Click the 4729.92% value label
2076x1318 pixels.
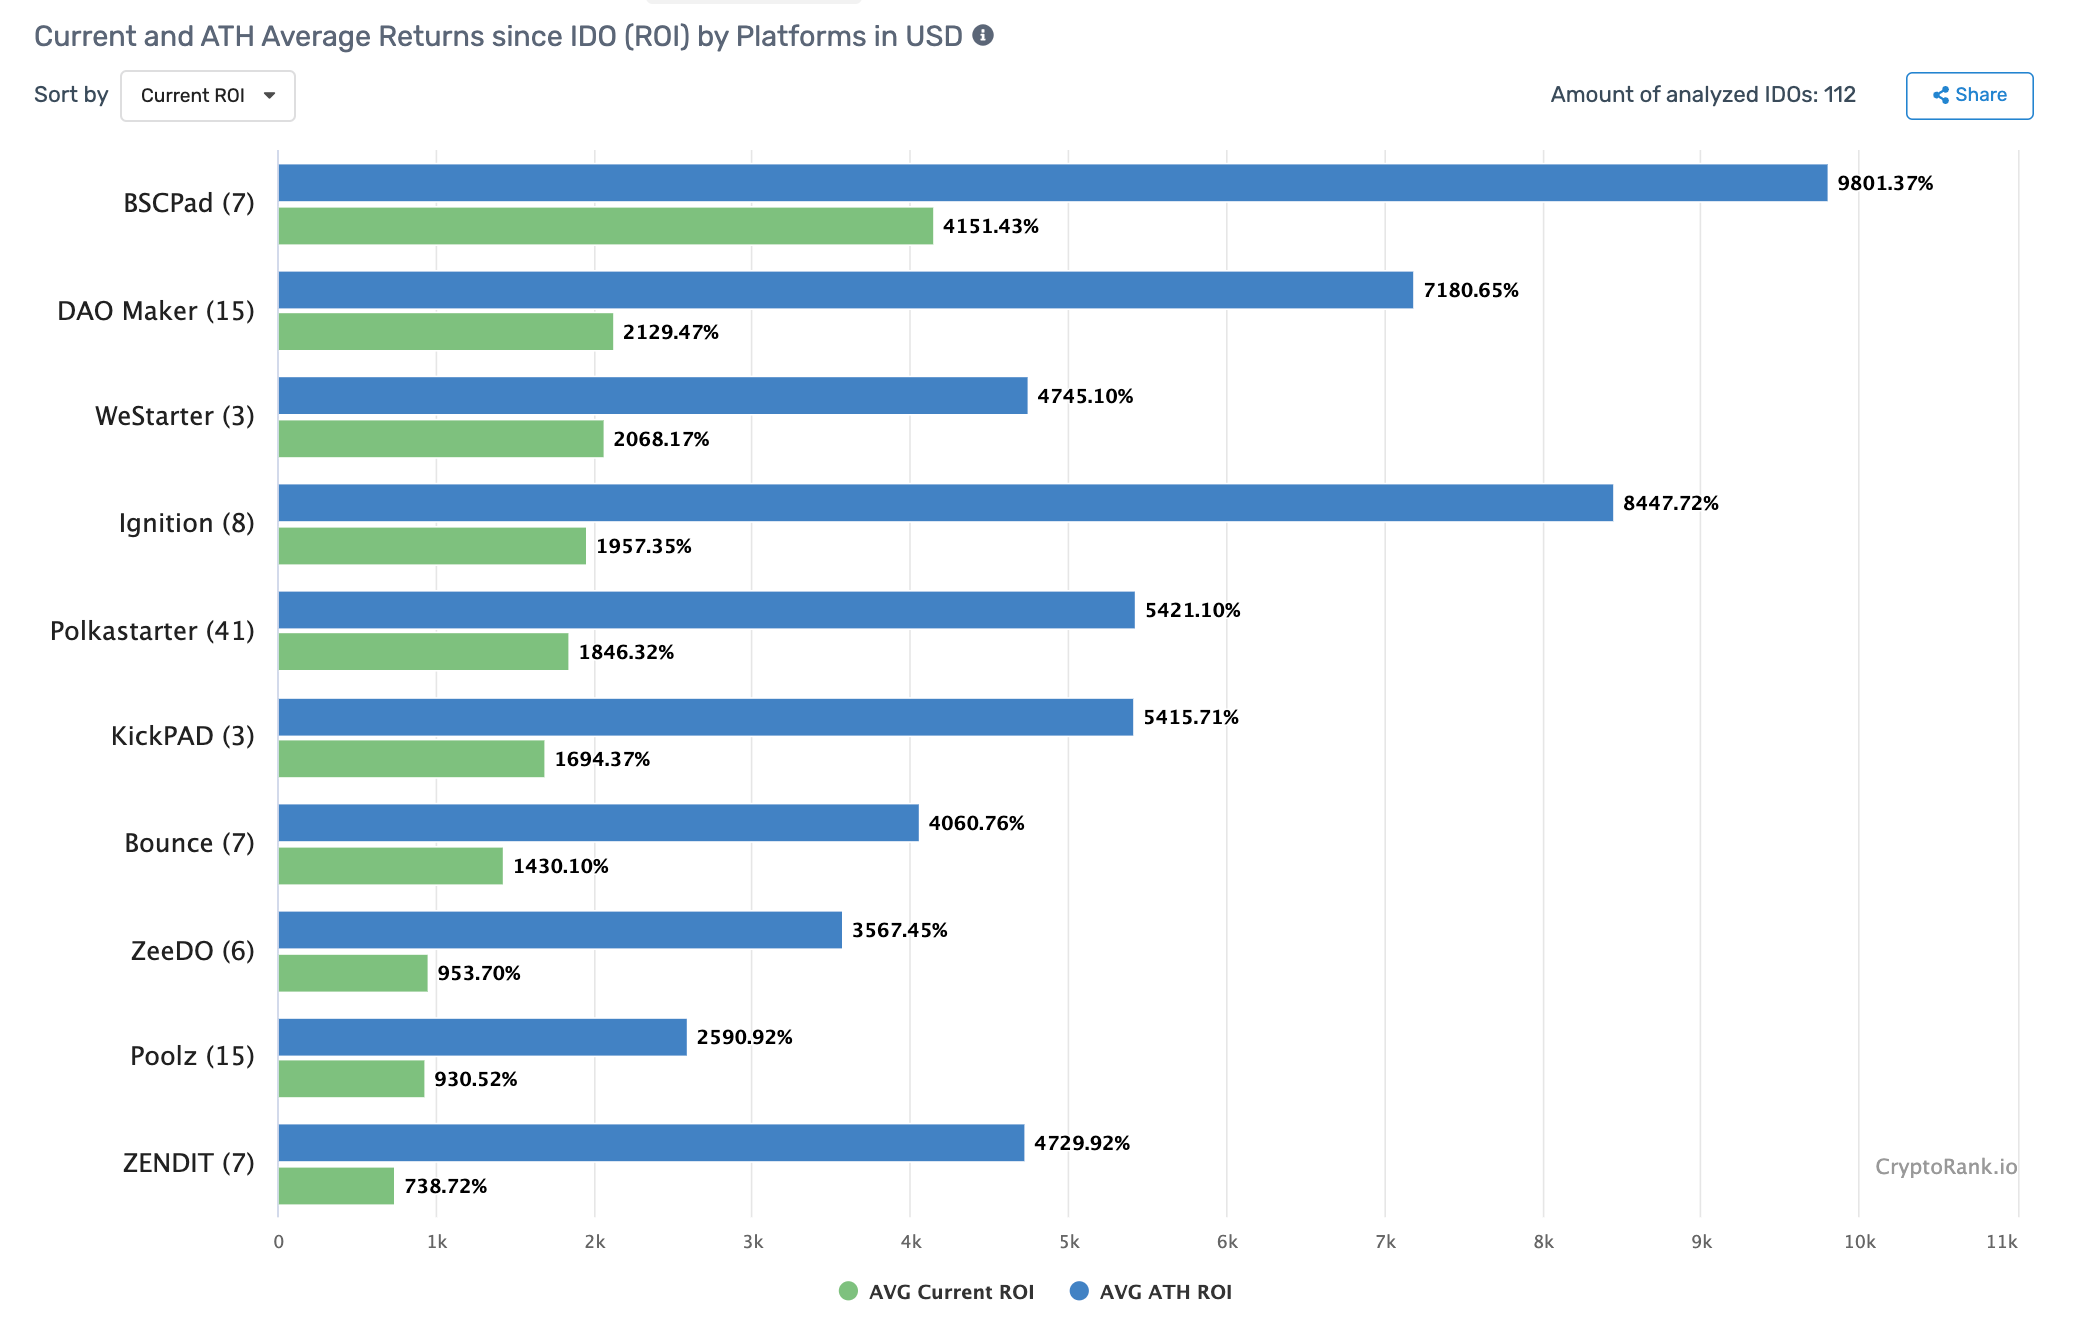[1082, 1143]
